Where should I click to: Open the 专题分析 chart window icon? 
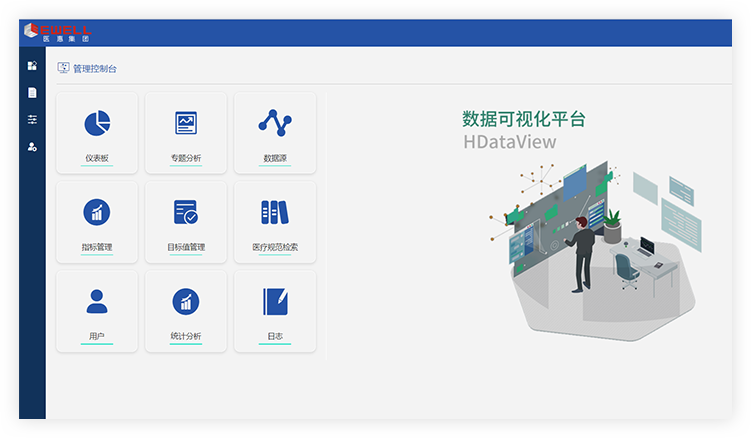[x=186, y=123]
